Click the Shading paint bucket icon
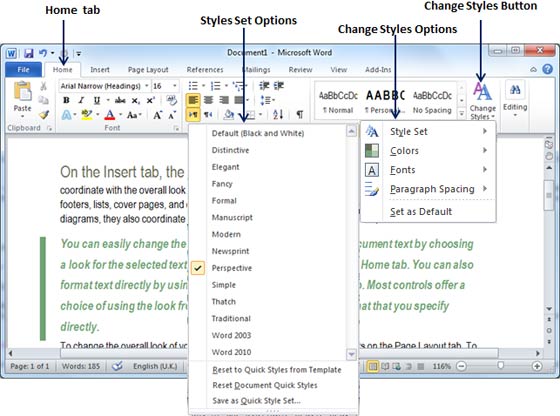This screenshot has width=560, height=416. tap(229, 115)
